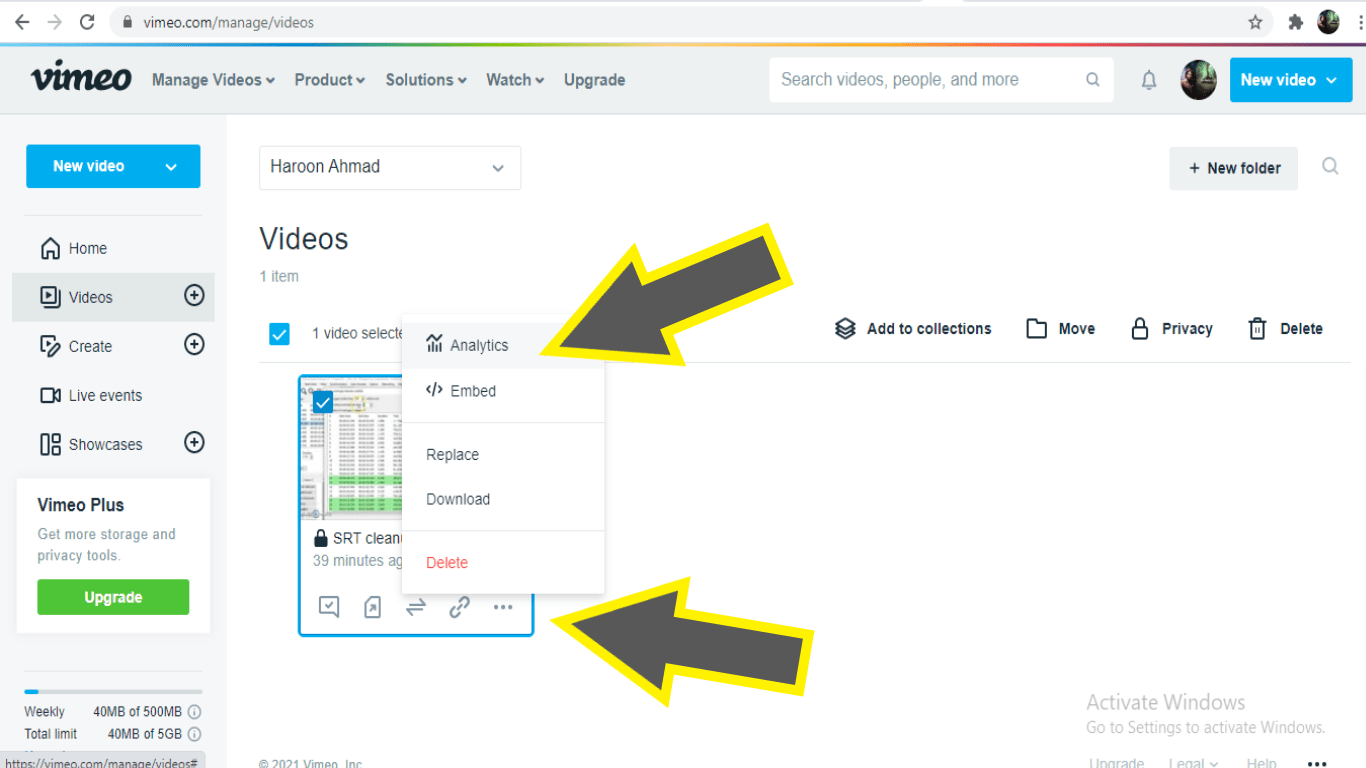The height and width of the screenshot is (768, 1366).
Task: Click the Upgrade link in top navigation
Action: click(x=594, y=80)
